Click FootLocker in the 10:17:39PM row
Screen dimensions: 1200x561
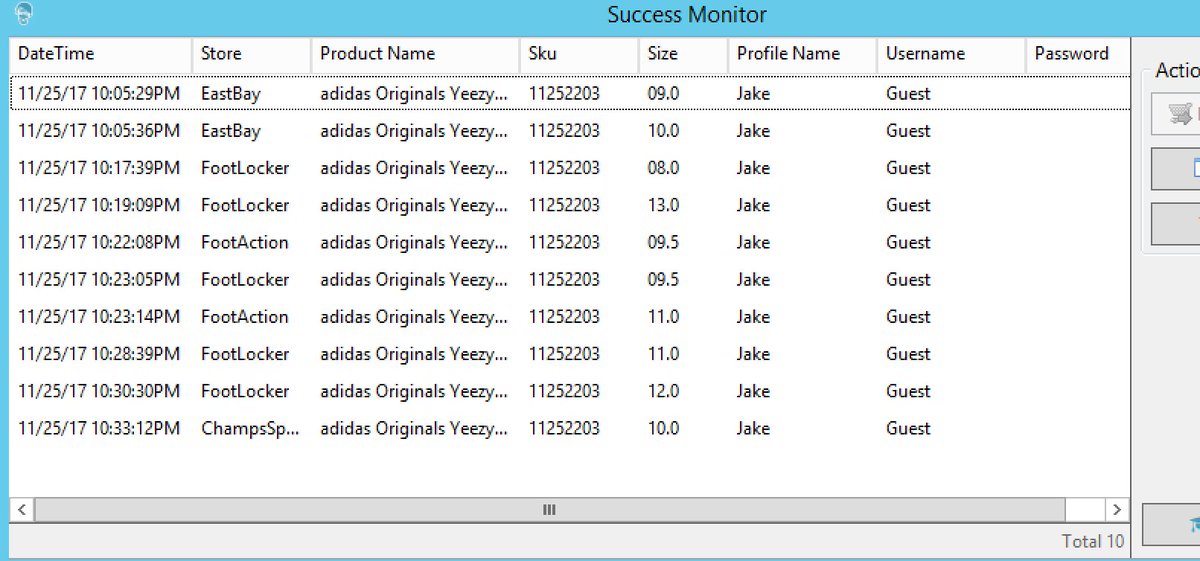click(245, 168)
